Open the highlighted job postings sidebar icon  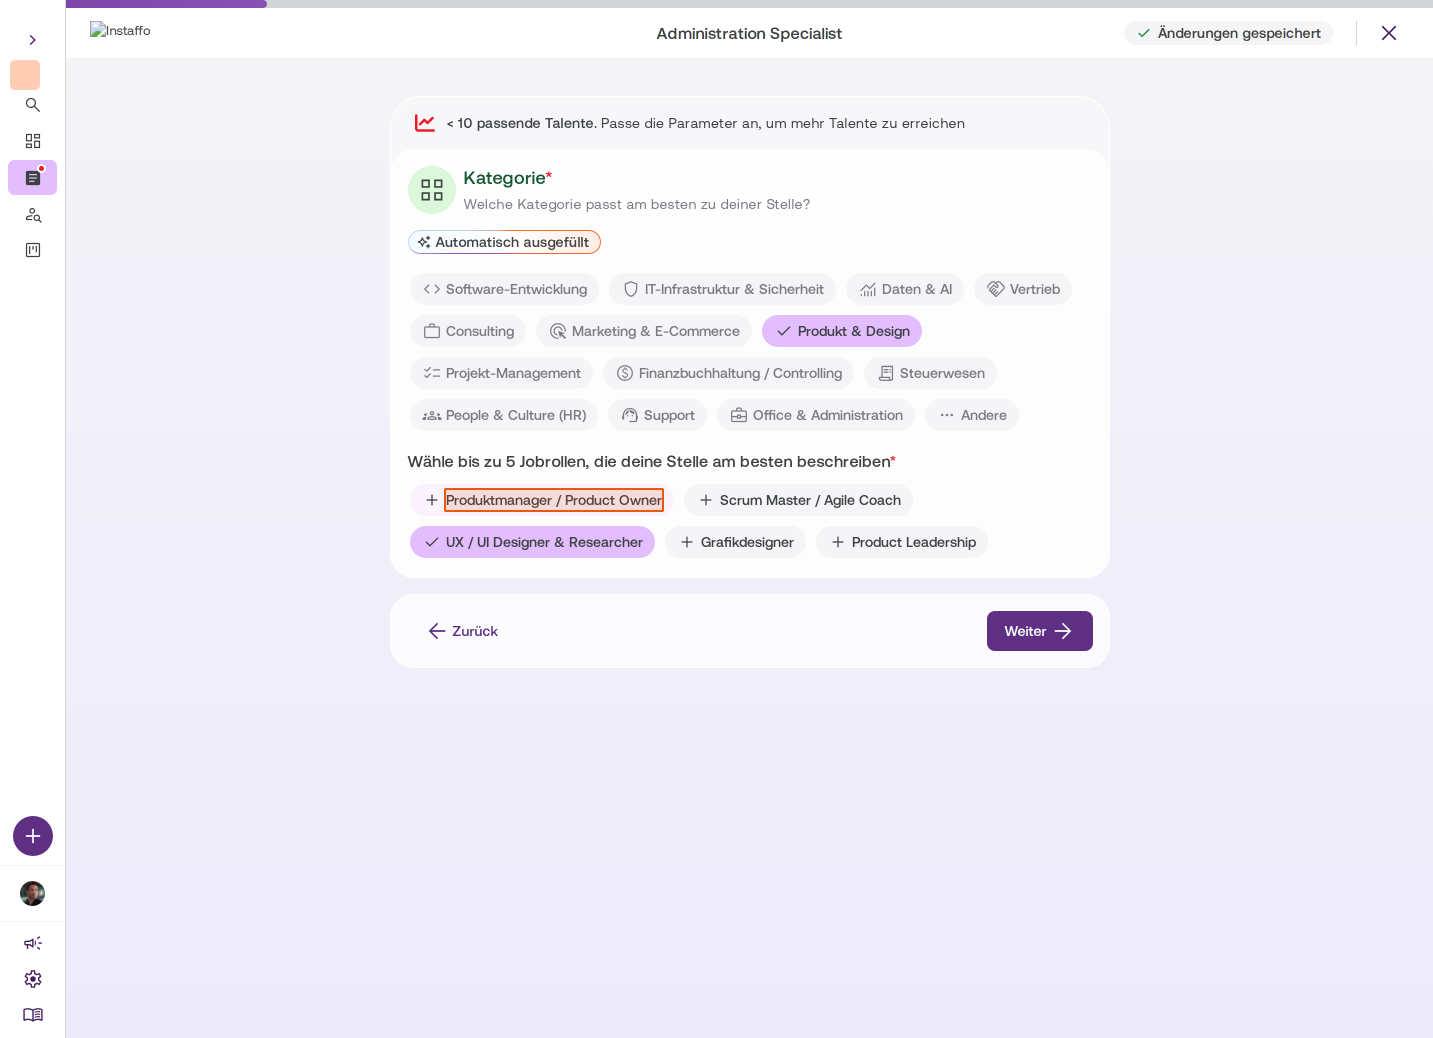coord(32,178)
